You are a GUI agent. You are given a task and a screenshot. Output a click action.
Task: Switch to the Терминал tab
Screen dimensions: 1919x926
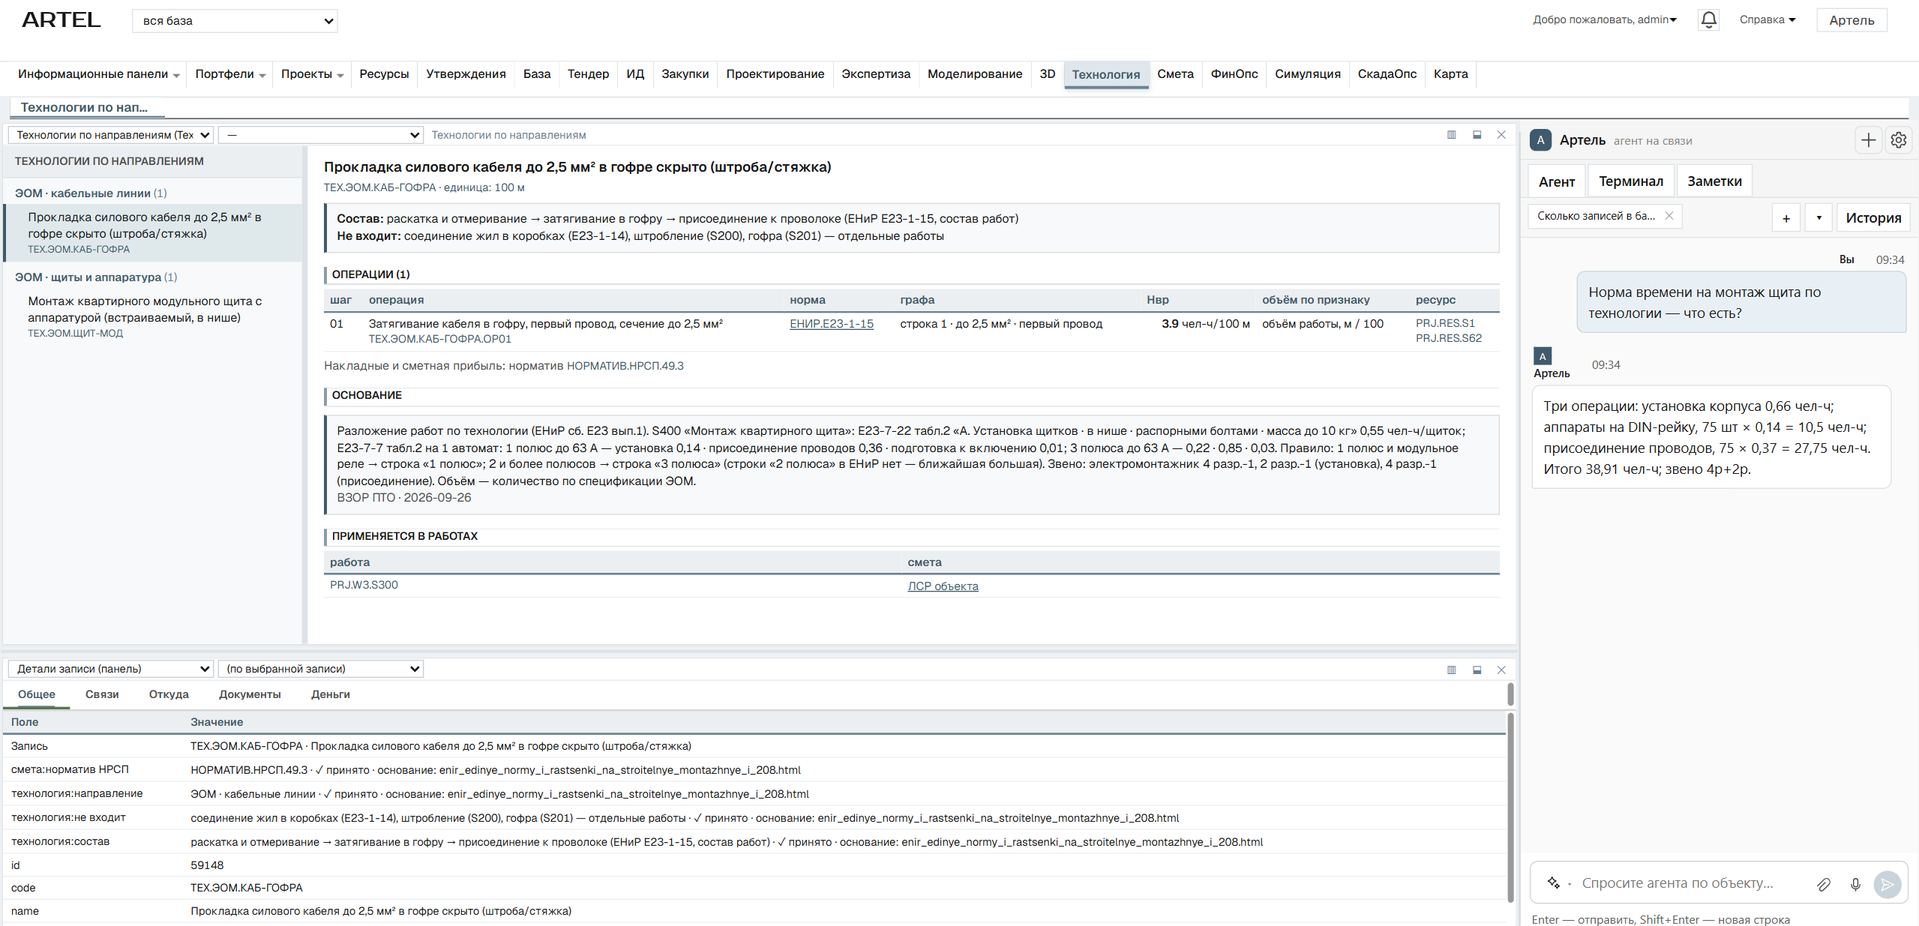(1631, 181)
